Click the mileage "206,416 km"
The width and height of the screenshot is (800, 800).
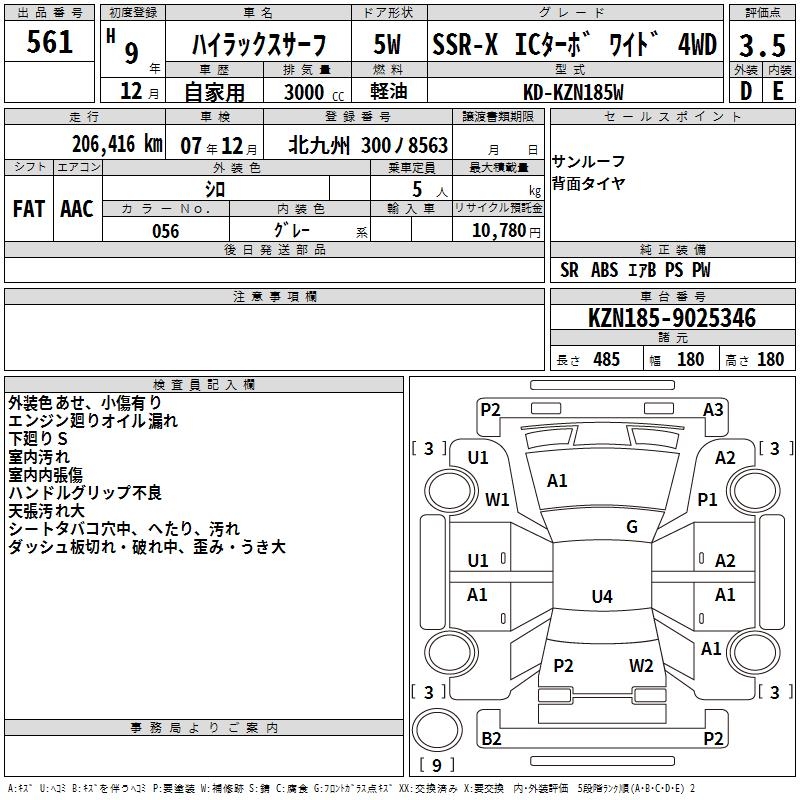(117, 144)
